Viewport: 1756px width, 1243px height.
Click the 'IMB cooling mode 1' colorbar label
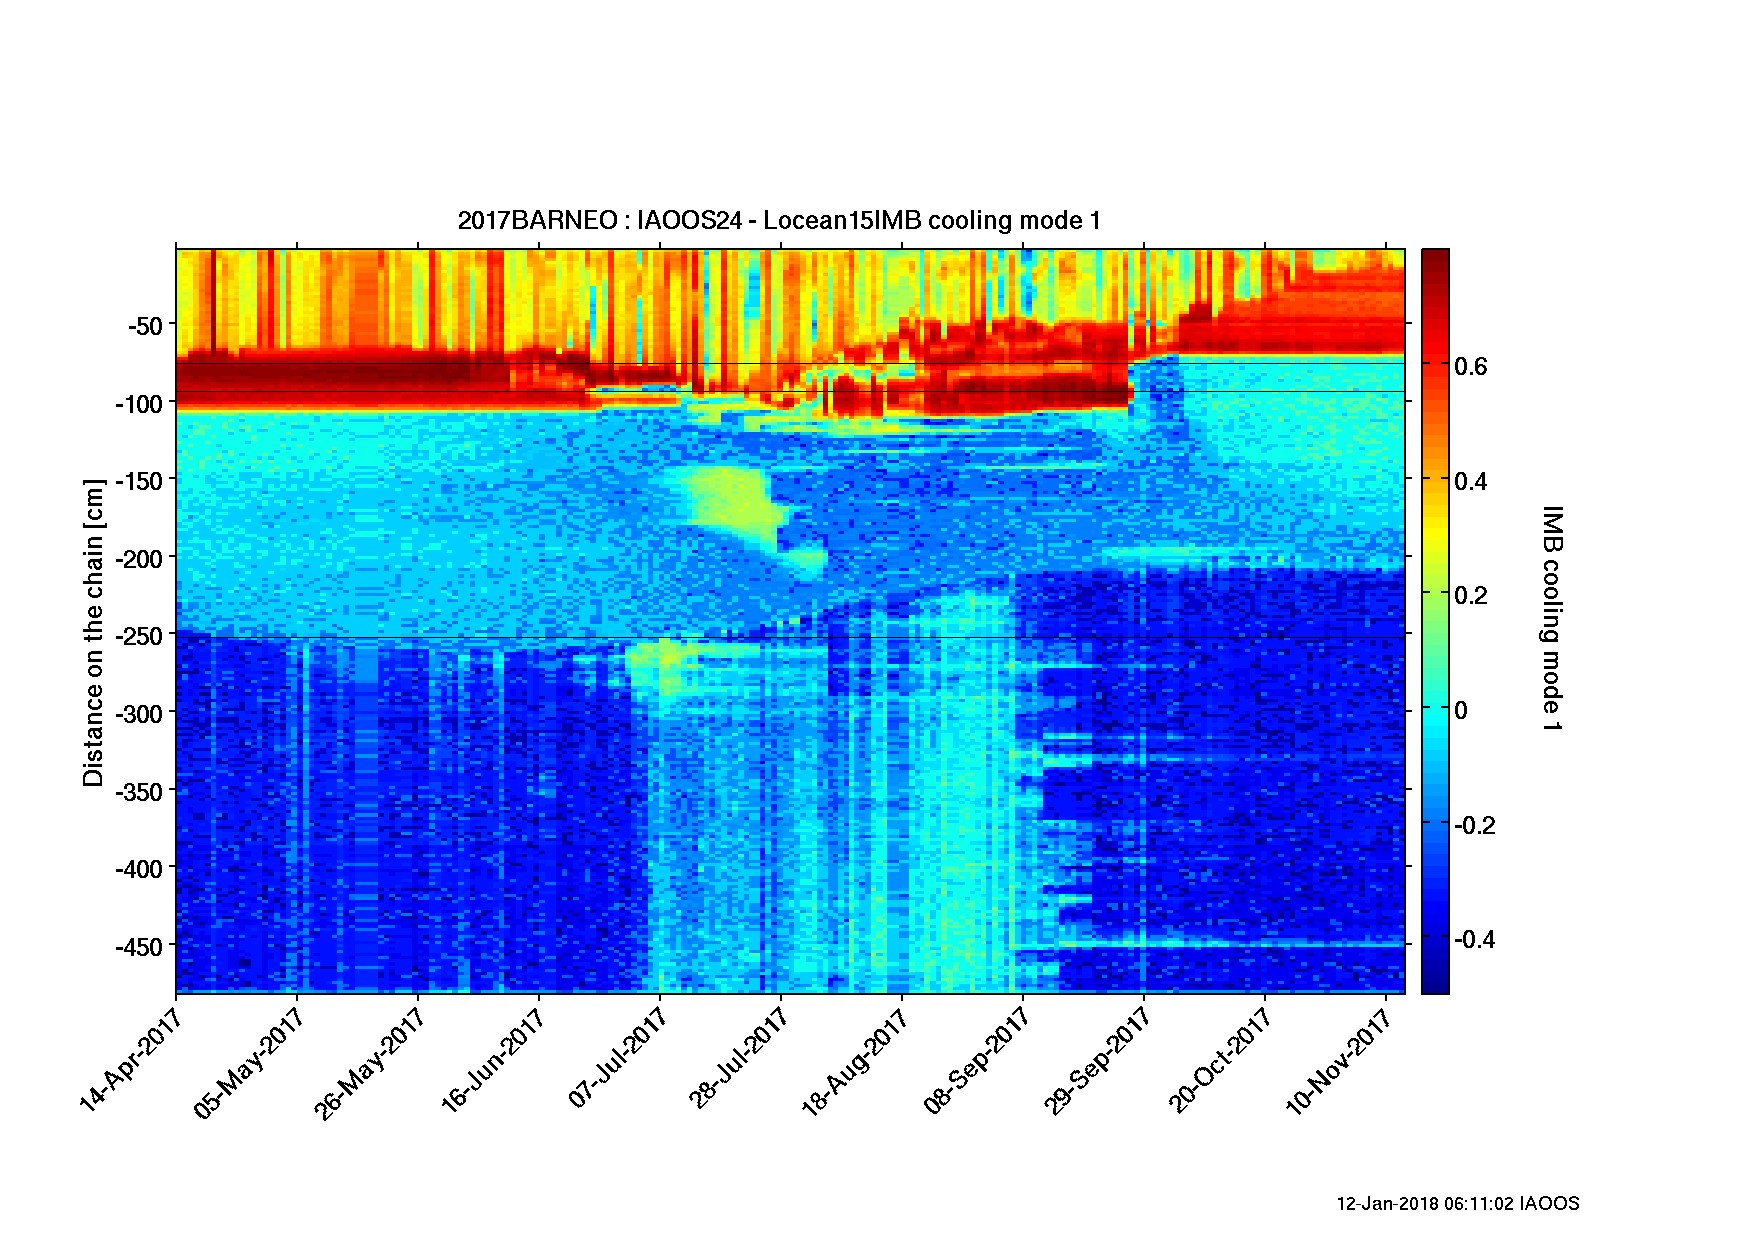coord(1551,618)
